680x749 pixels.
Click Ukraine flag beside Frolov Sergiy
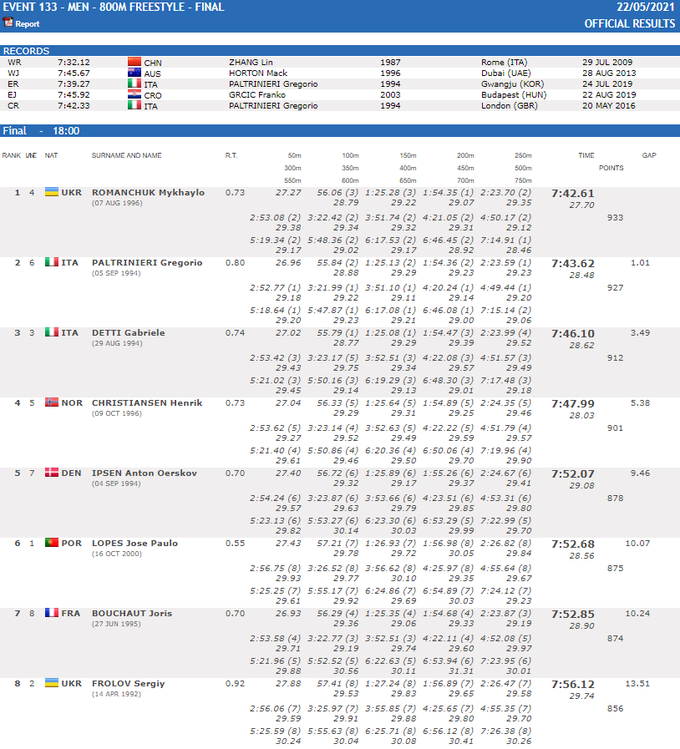point(51,683)
